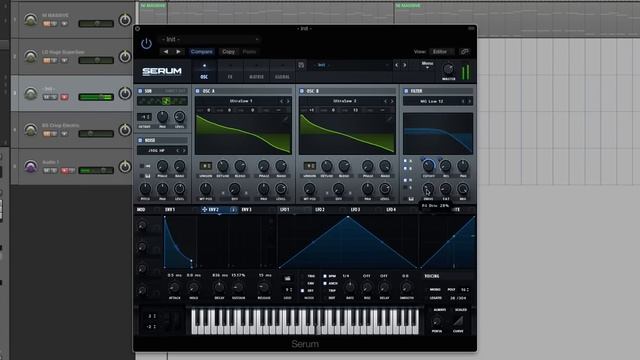Click Serum next preset arrow beside Menu
This screenshot has height=360, width=640.
click(x=404, y=65)
